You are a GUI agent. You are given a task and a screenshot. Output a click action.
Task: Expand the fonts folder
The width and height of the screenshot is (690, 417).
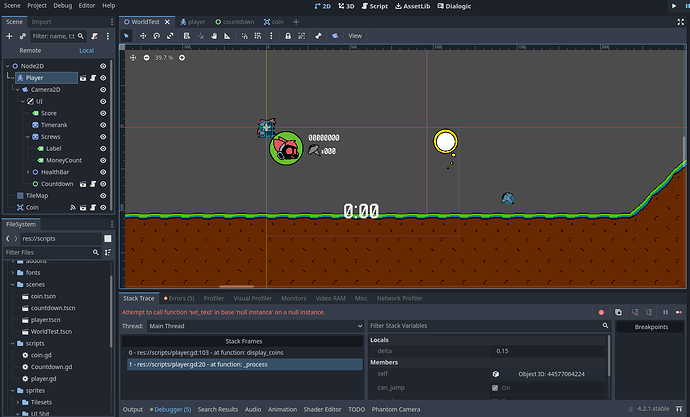point(13,273)
